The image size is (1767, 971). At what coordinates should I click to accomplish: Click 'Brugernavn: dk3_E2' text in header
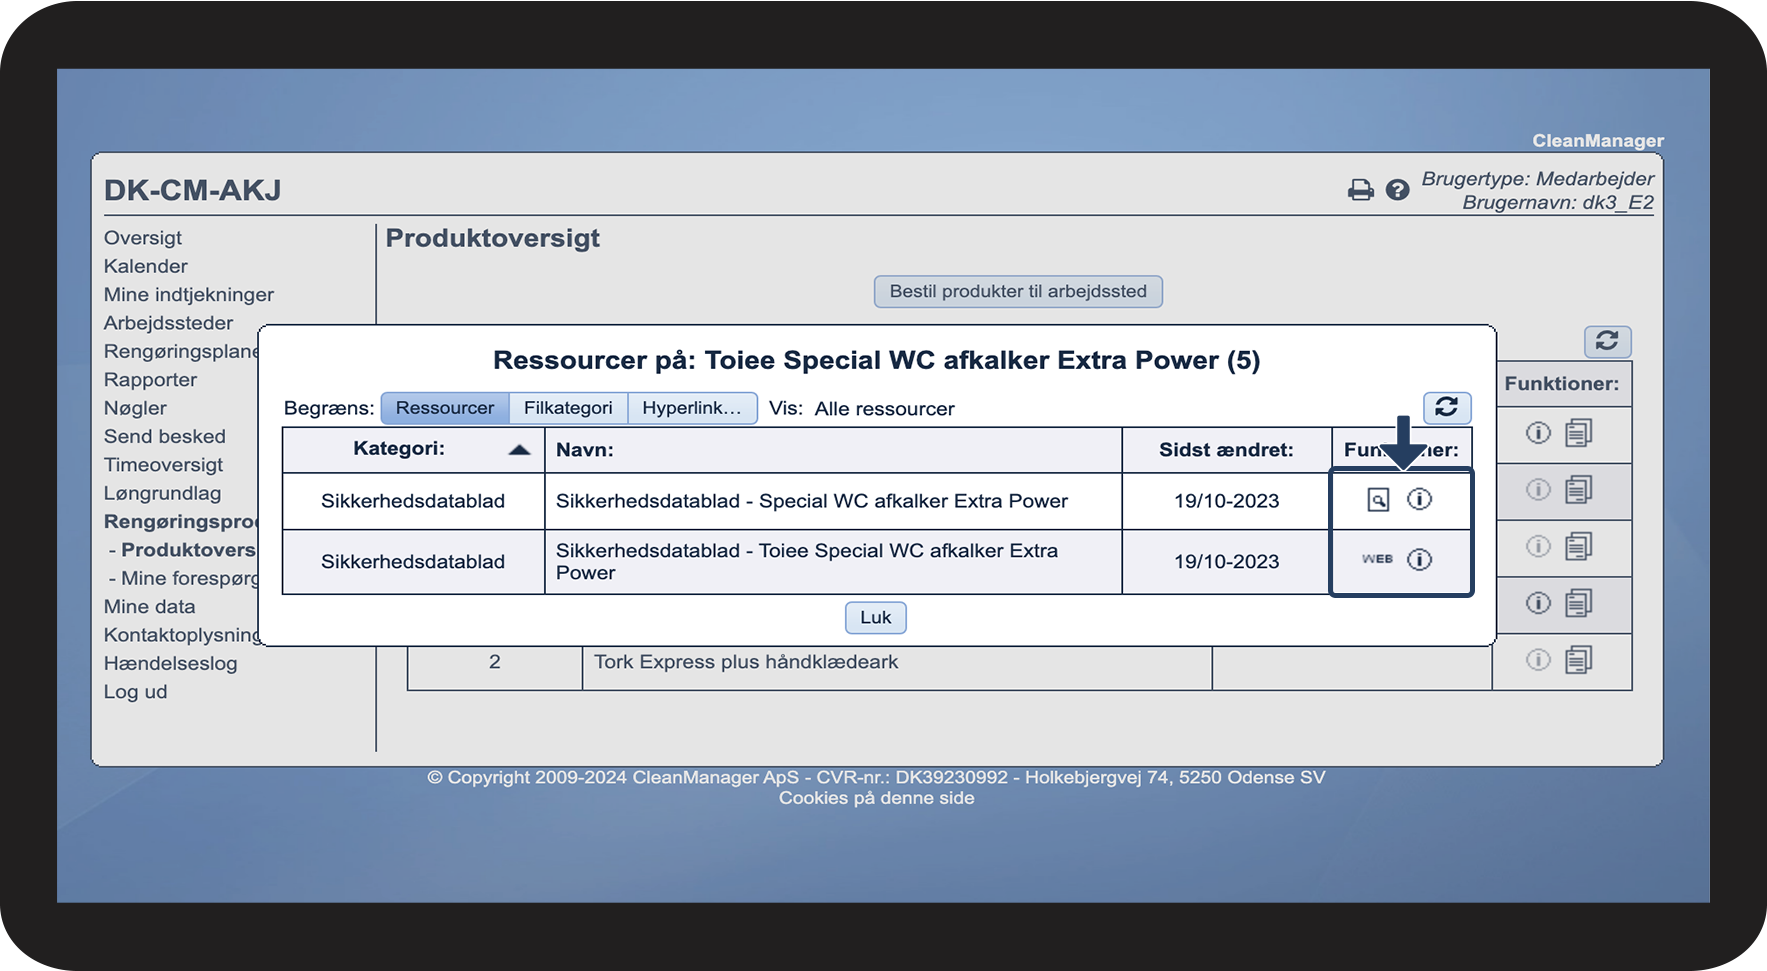[1558, 203]
